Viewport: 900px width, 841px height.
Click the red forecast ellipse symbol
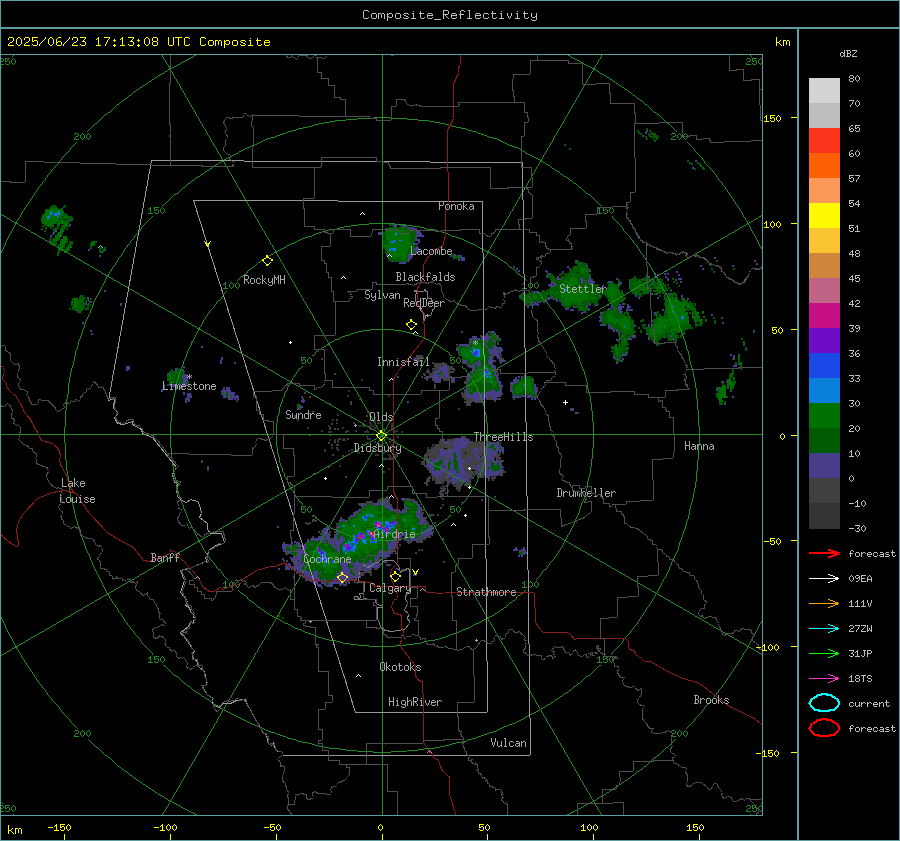click(x=824, y=728)
